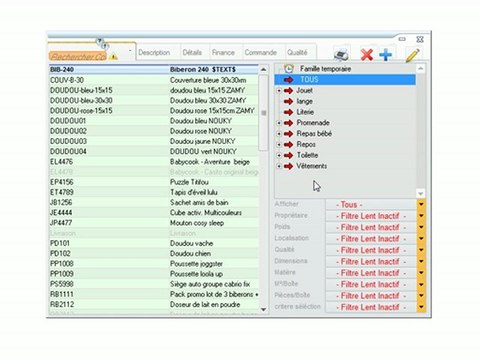Click the family tree scroll-down arrow
Screen dimensions: 480x360
pyautogui.click(x=421, y=194)
